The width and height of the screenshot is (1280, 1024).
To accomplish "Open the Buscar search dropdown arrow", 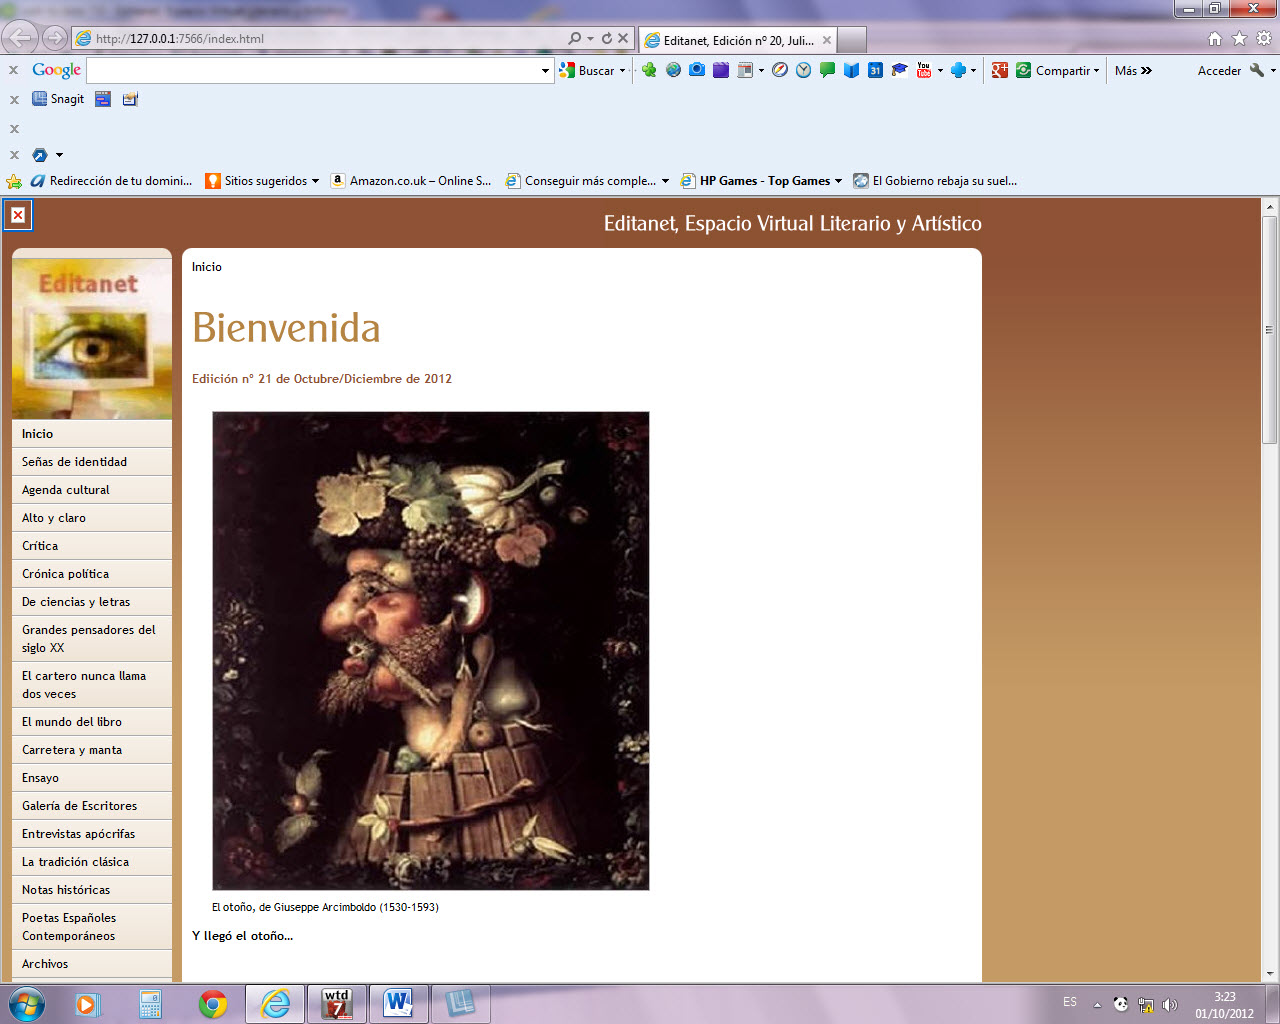I will [x=622, y=71].
